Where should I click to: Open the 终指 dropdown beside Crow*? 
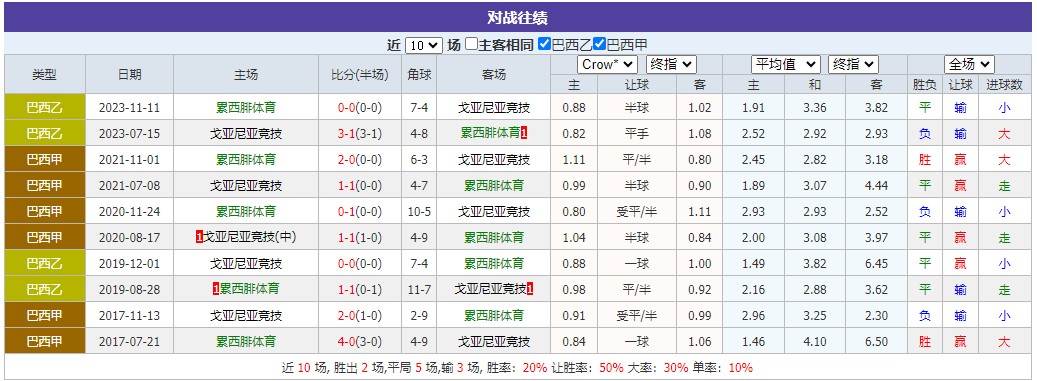[x=671, y=64]
